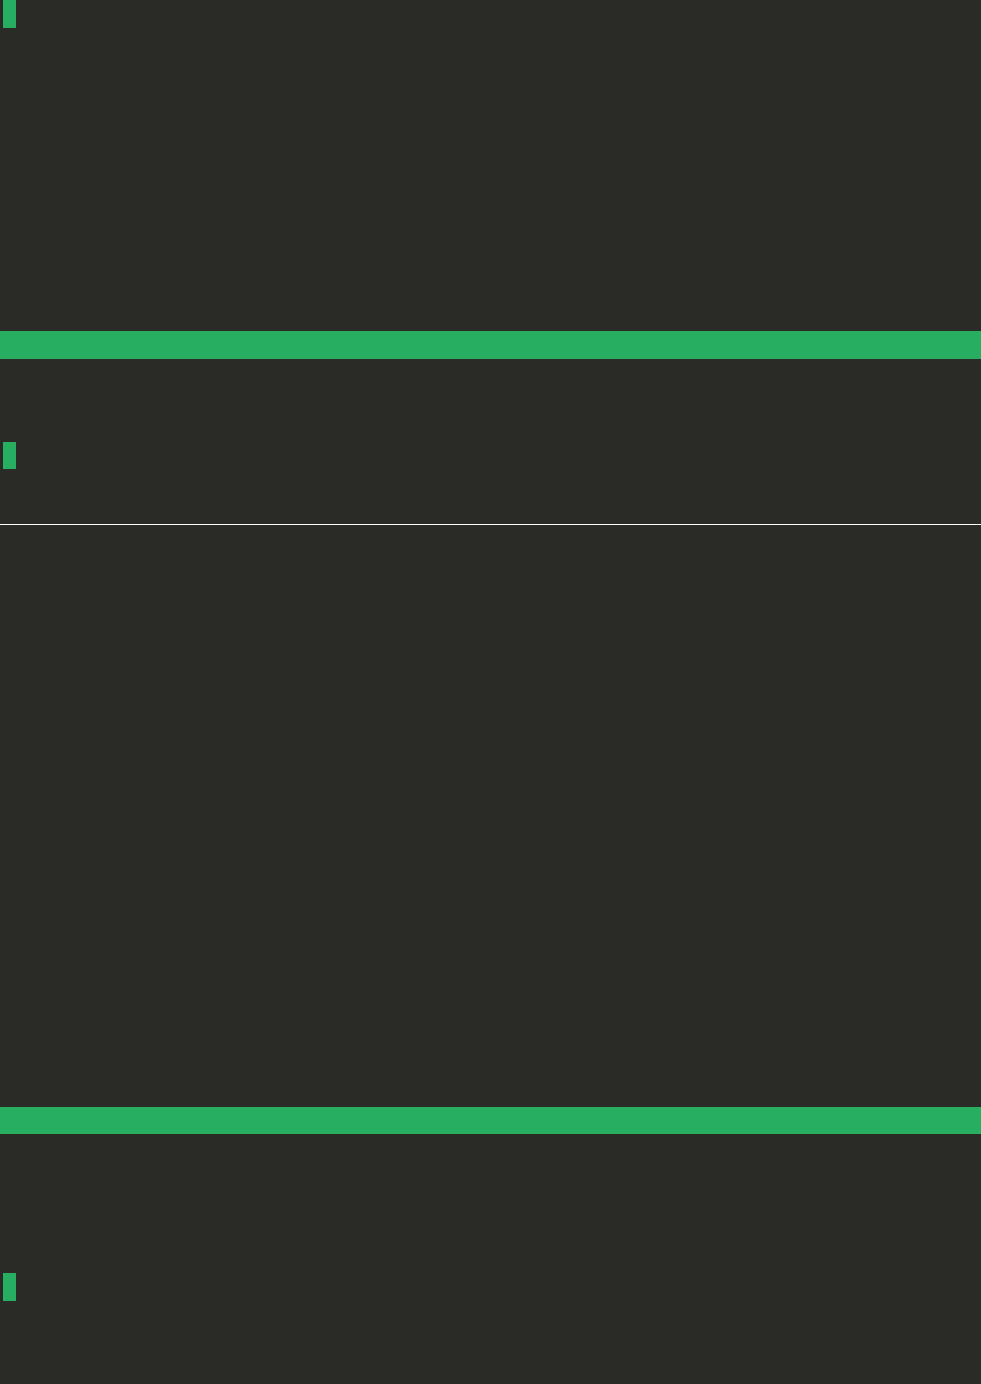This screenshot has height=1384, width=981.
Task: Focus the empty top terminal pane
Action: (490, 165)
